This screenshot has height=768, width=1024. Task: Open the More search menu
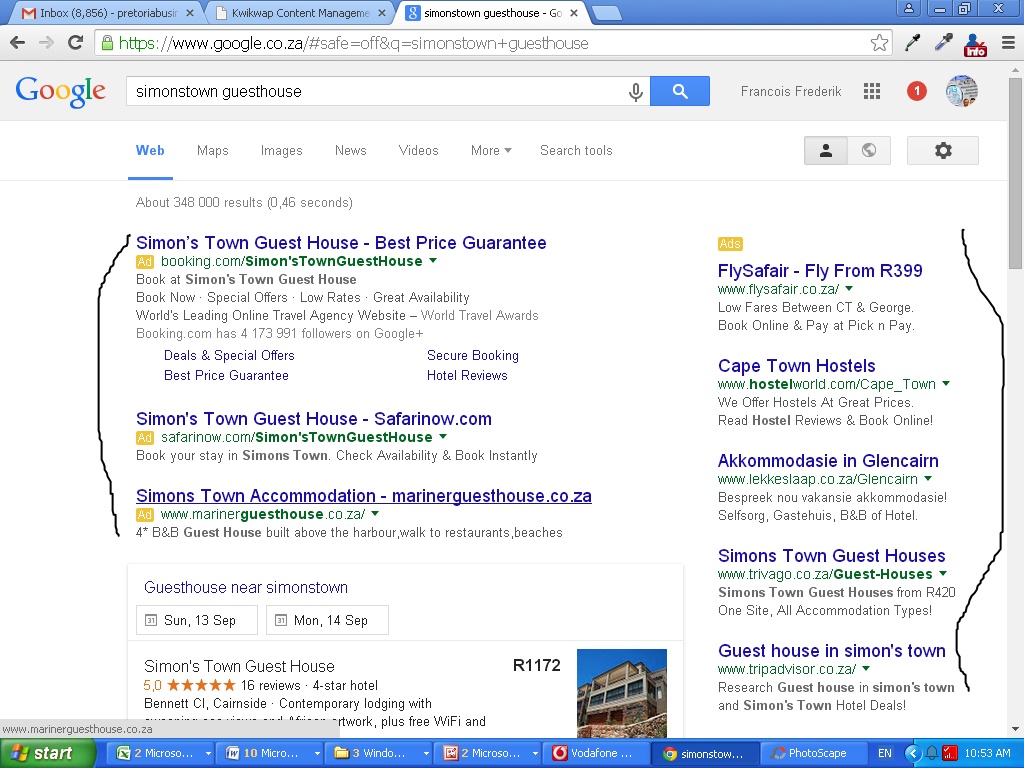(491, 150)
